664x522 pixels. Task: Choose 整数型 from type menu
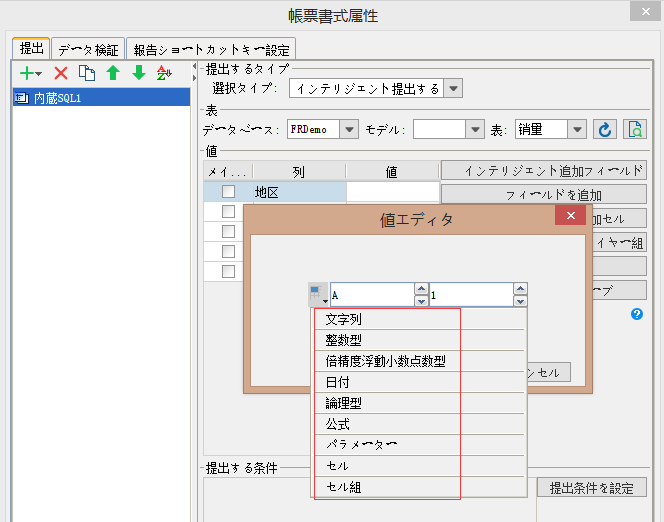(419, 340)
